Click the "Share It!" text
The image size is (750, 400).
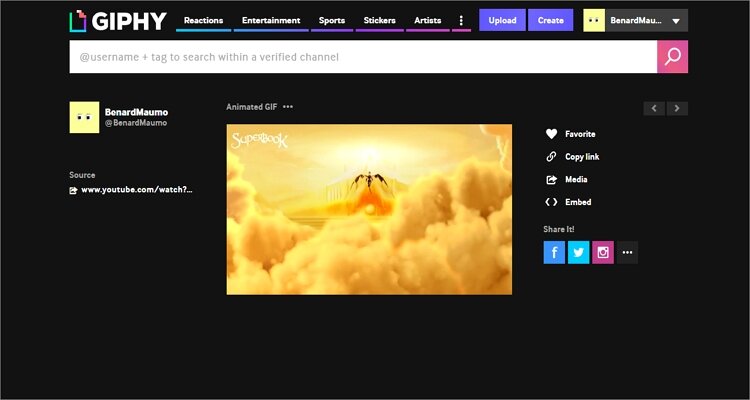[559, 229]
